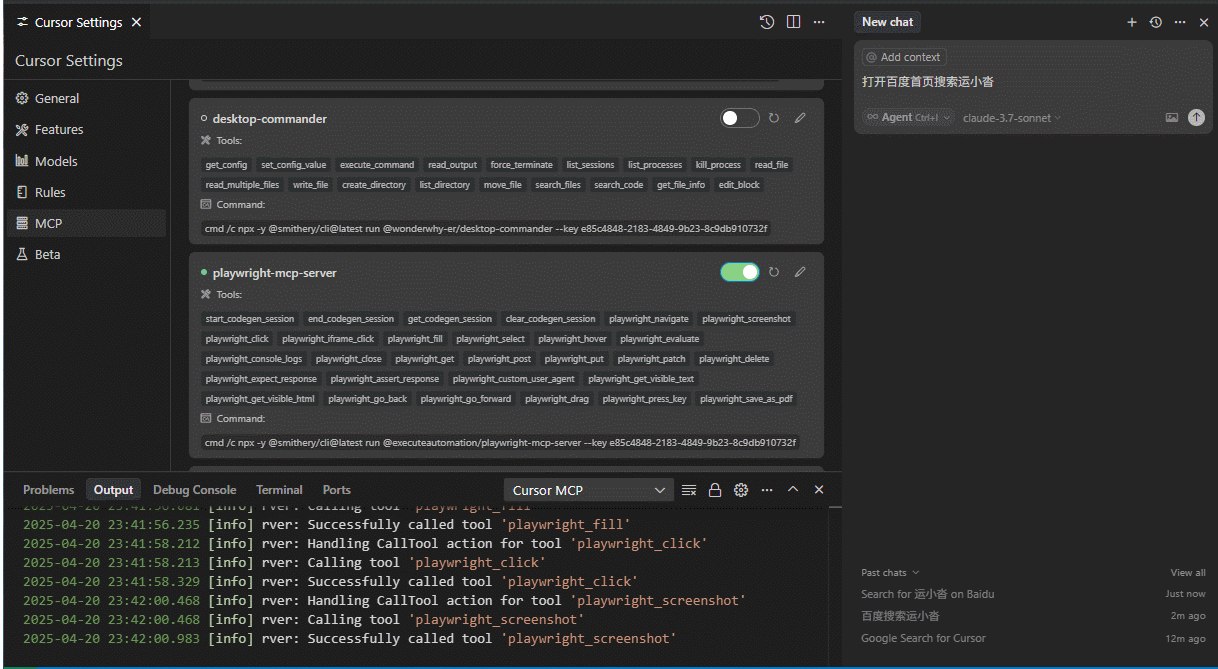
Task: Click log line Successfully called tool 'playwright_screenshot'
Action: pyautogui.click(x=350, y=638)
